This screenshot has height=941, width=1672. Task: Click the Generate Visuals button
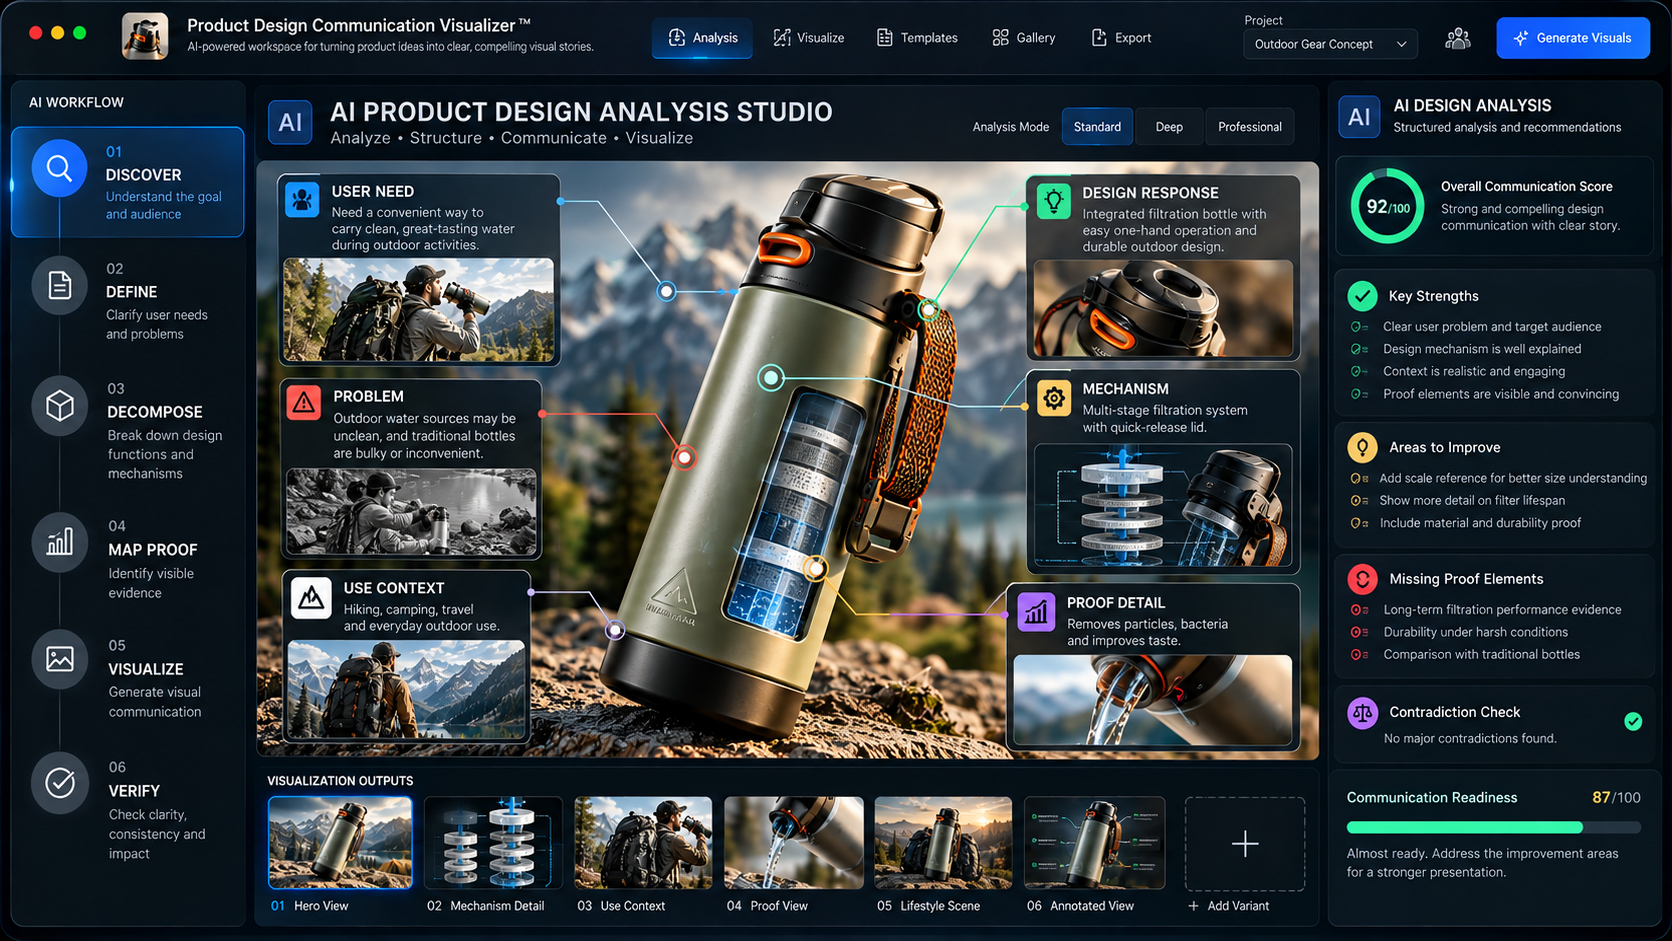point(1573,38)
